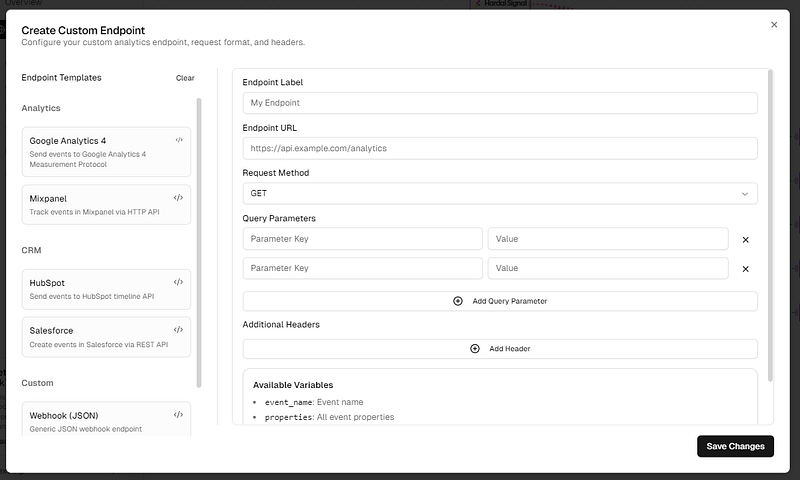Select the Mixpanel template
Viewport: 800px width, 480px height.
click(106, 205)
